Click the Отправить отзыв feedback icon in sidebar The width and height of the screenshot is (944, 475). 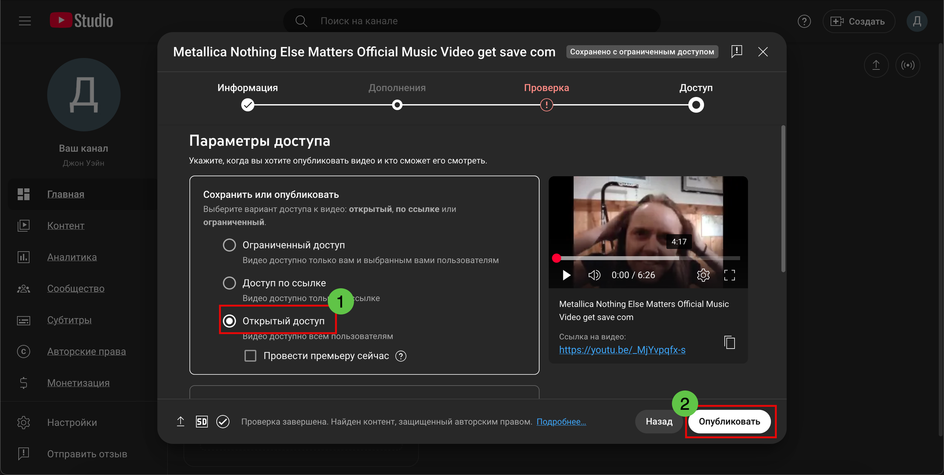23,454
